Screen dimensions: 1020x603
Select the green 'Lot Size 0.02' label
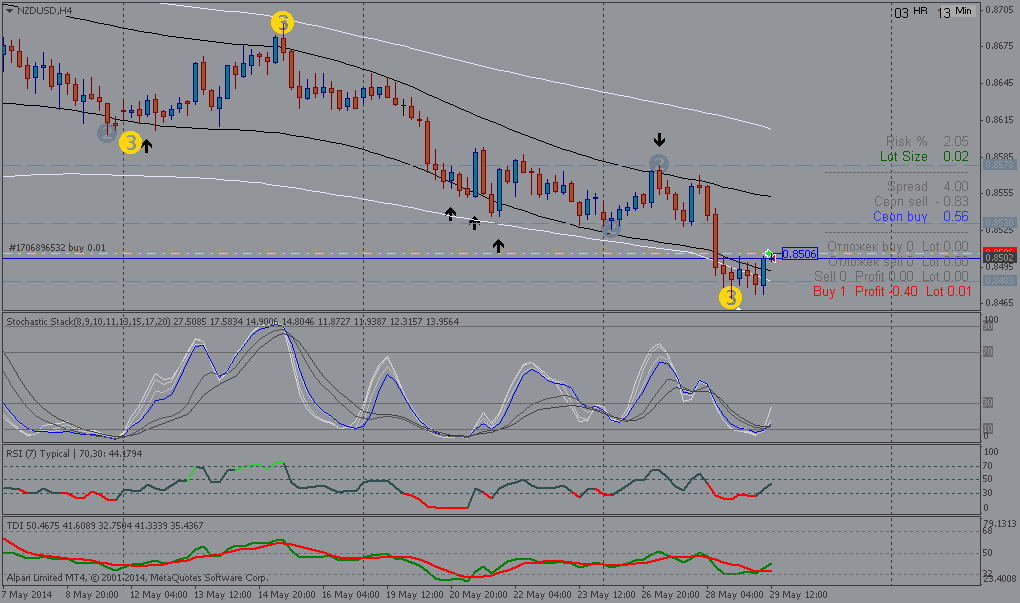click(924, 156)
